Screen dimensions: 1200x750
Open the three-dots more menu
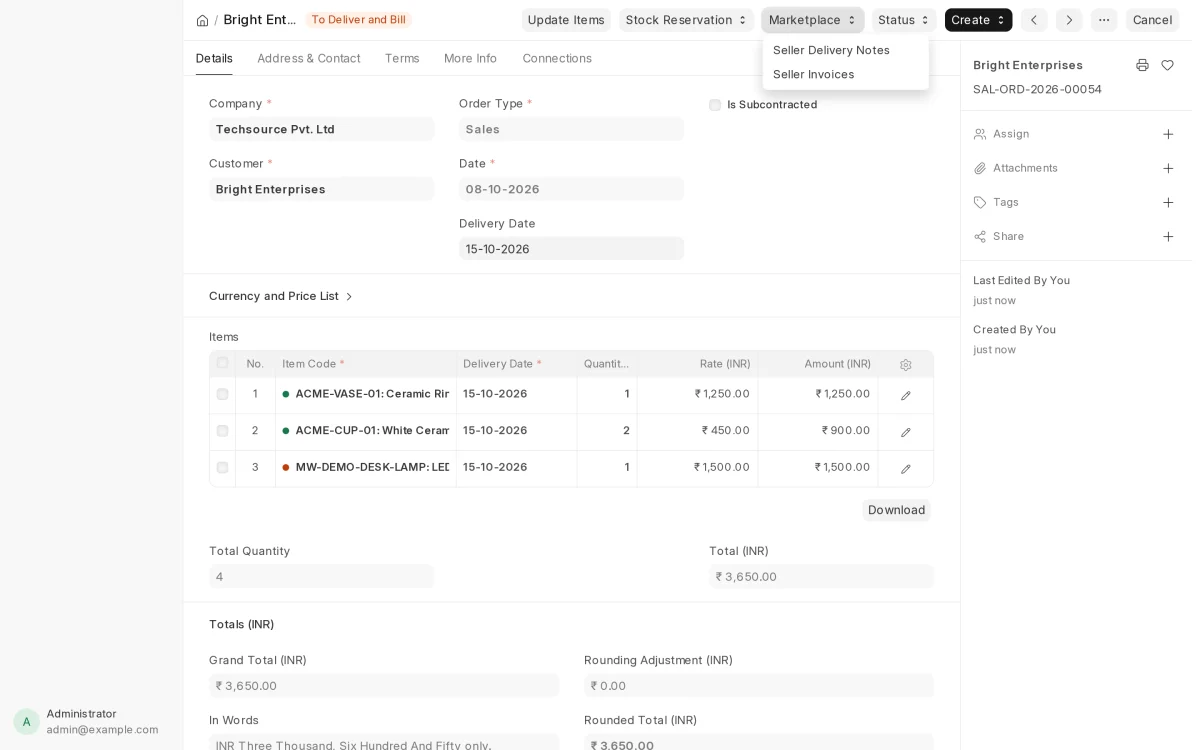1104,20
